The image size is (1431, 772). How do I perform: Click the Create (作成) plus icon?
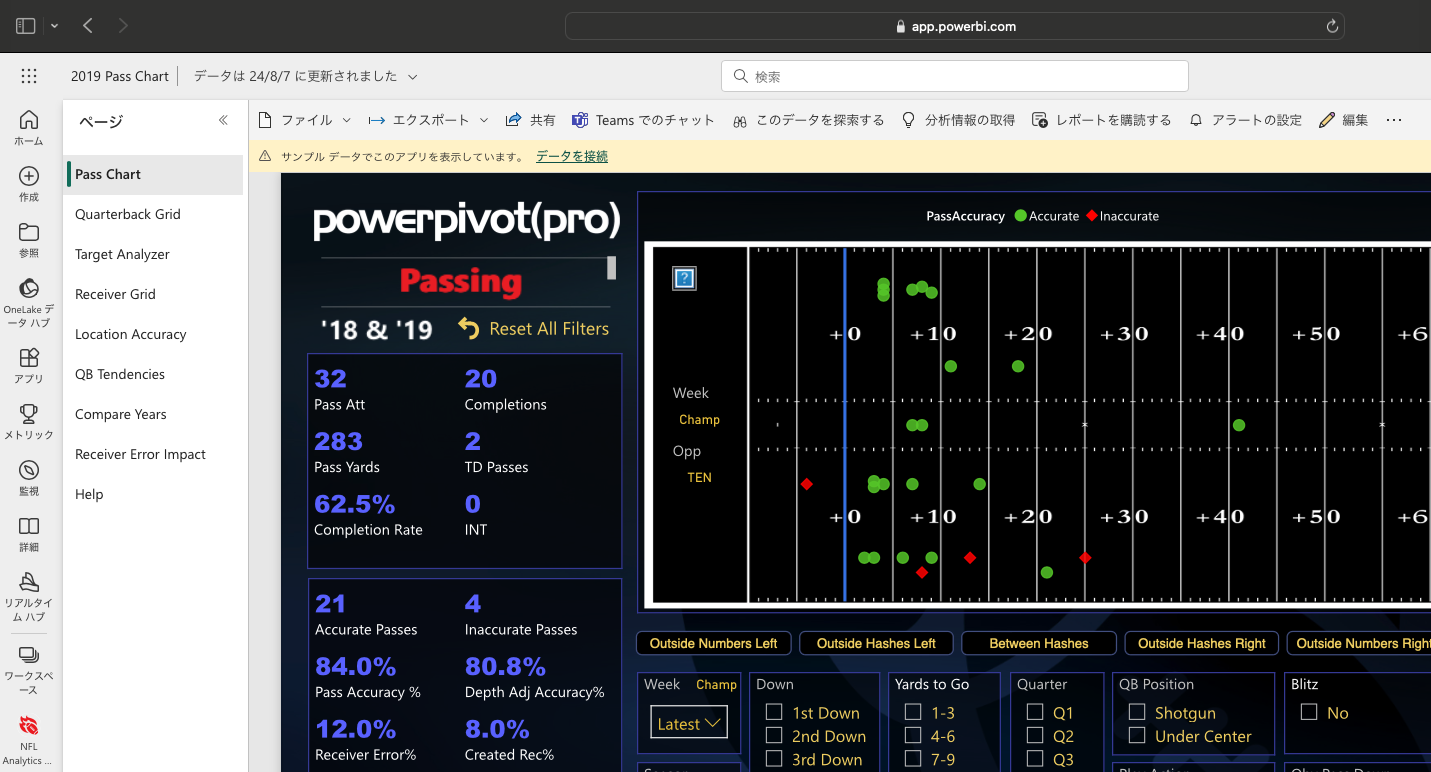pyautogui.click(x=29, y=176)
